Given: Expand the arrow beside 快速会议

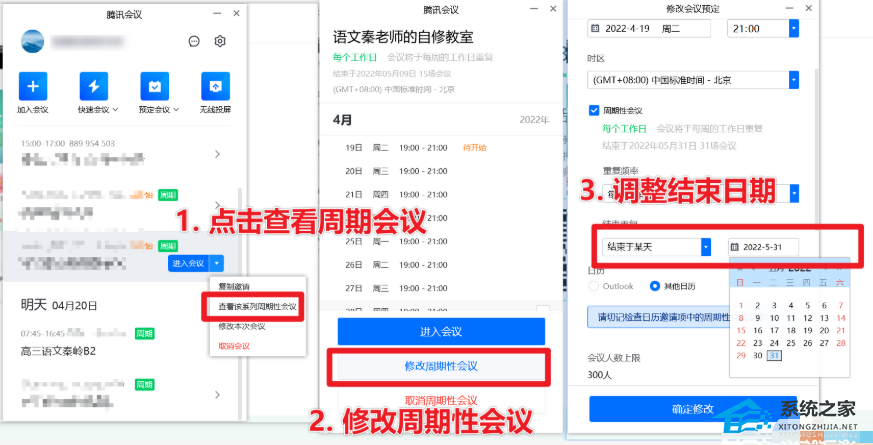Looking at the screenshot, I should point(115,110).
